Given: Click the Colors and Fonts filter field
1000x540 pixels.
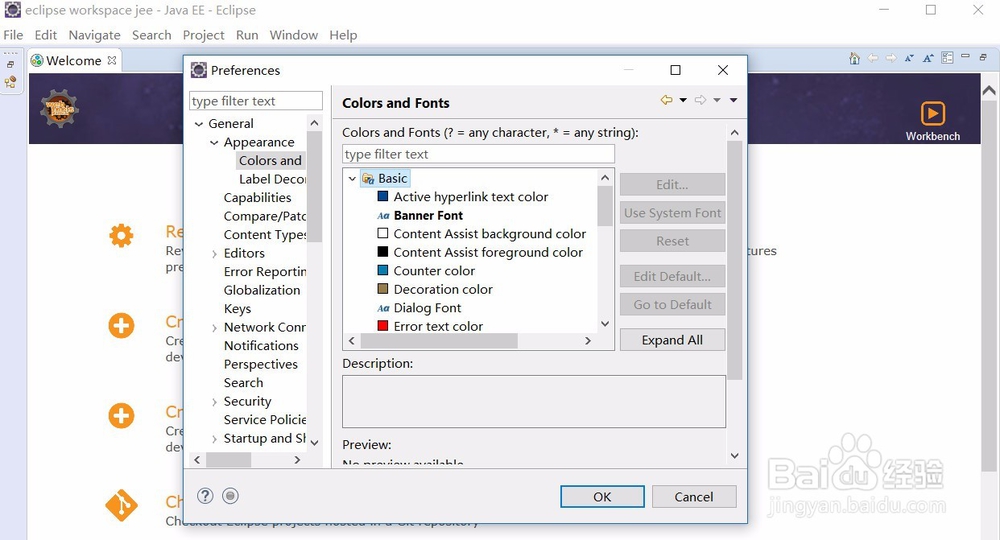Looking at the screenshot, I should tap(478, 154).
